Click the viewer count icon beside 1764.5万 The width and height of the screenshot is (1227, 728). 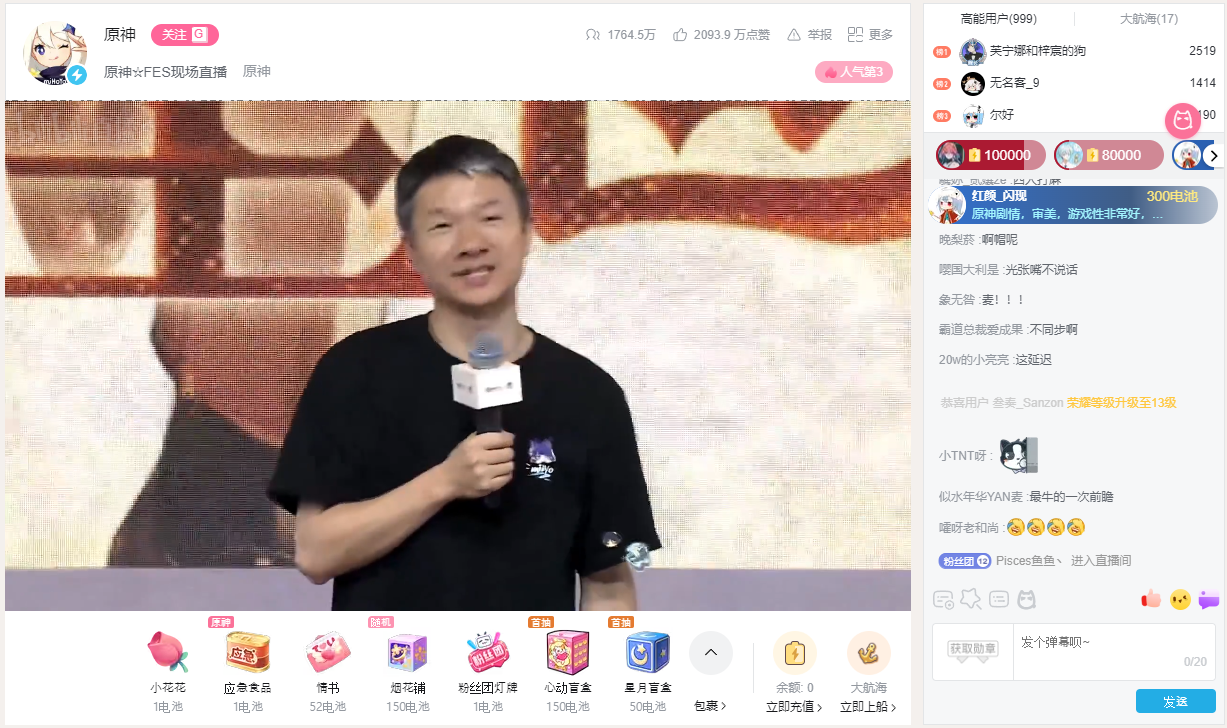coord(593,35)
